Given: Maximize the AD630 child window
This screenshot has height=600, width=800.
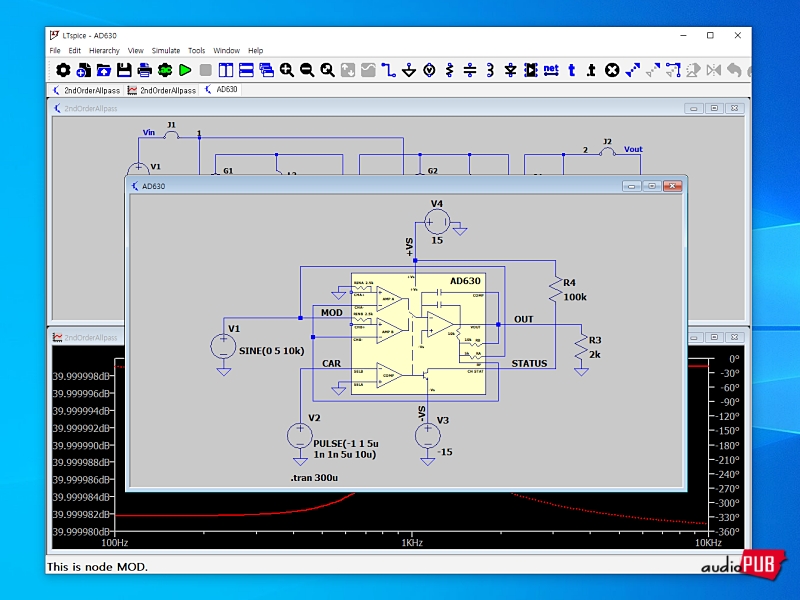Looking at the screenshot, I should (652, 186).
